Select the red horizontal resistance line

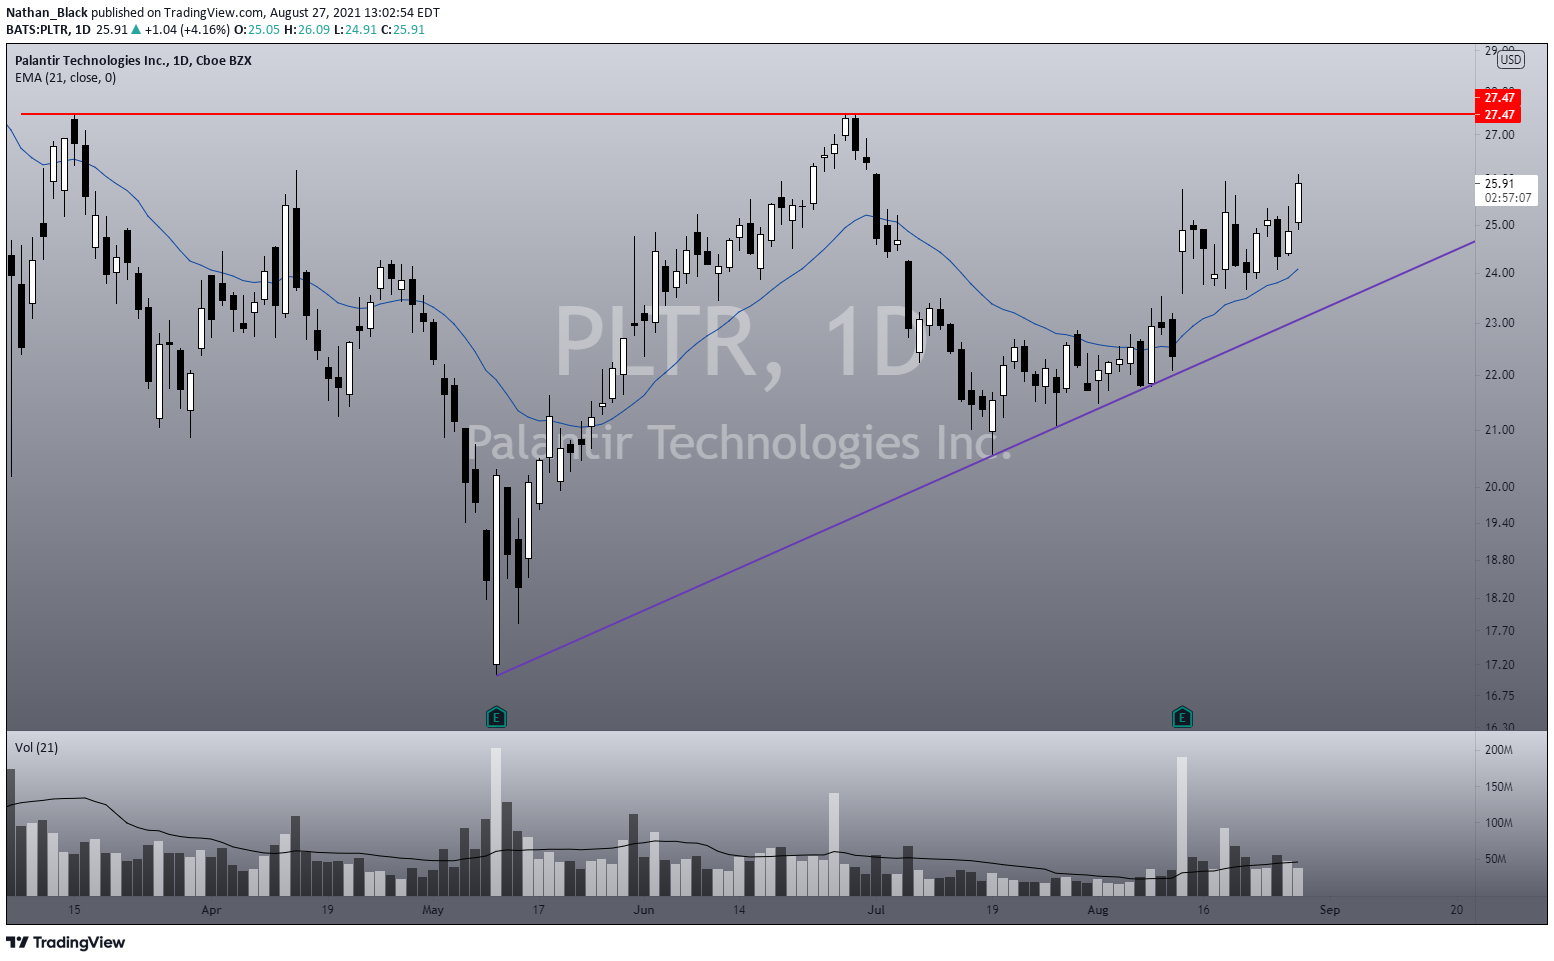pos(748,114)
